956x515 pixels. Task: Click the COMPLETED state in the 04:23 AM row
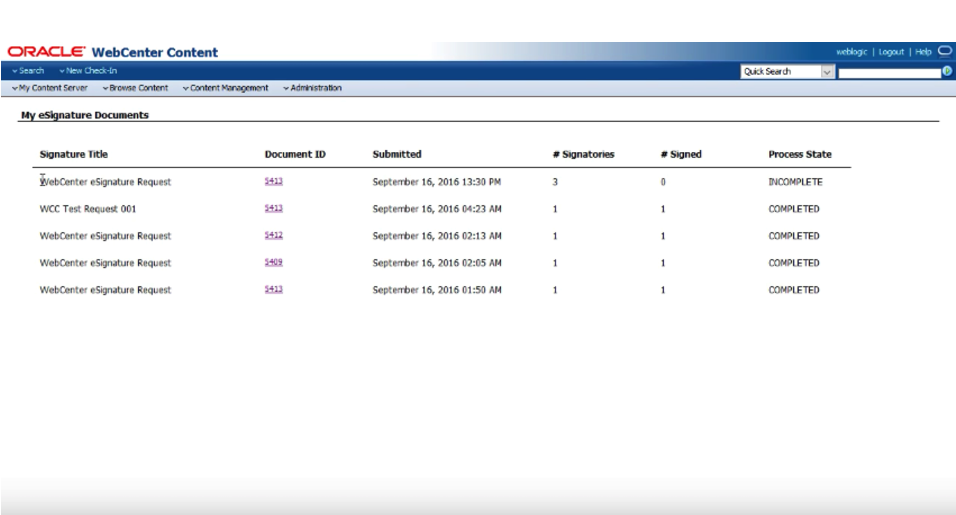point(794,209)
